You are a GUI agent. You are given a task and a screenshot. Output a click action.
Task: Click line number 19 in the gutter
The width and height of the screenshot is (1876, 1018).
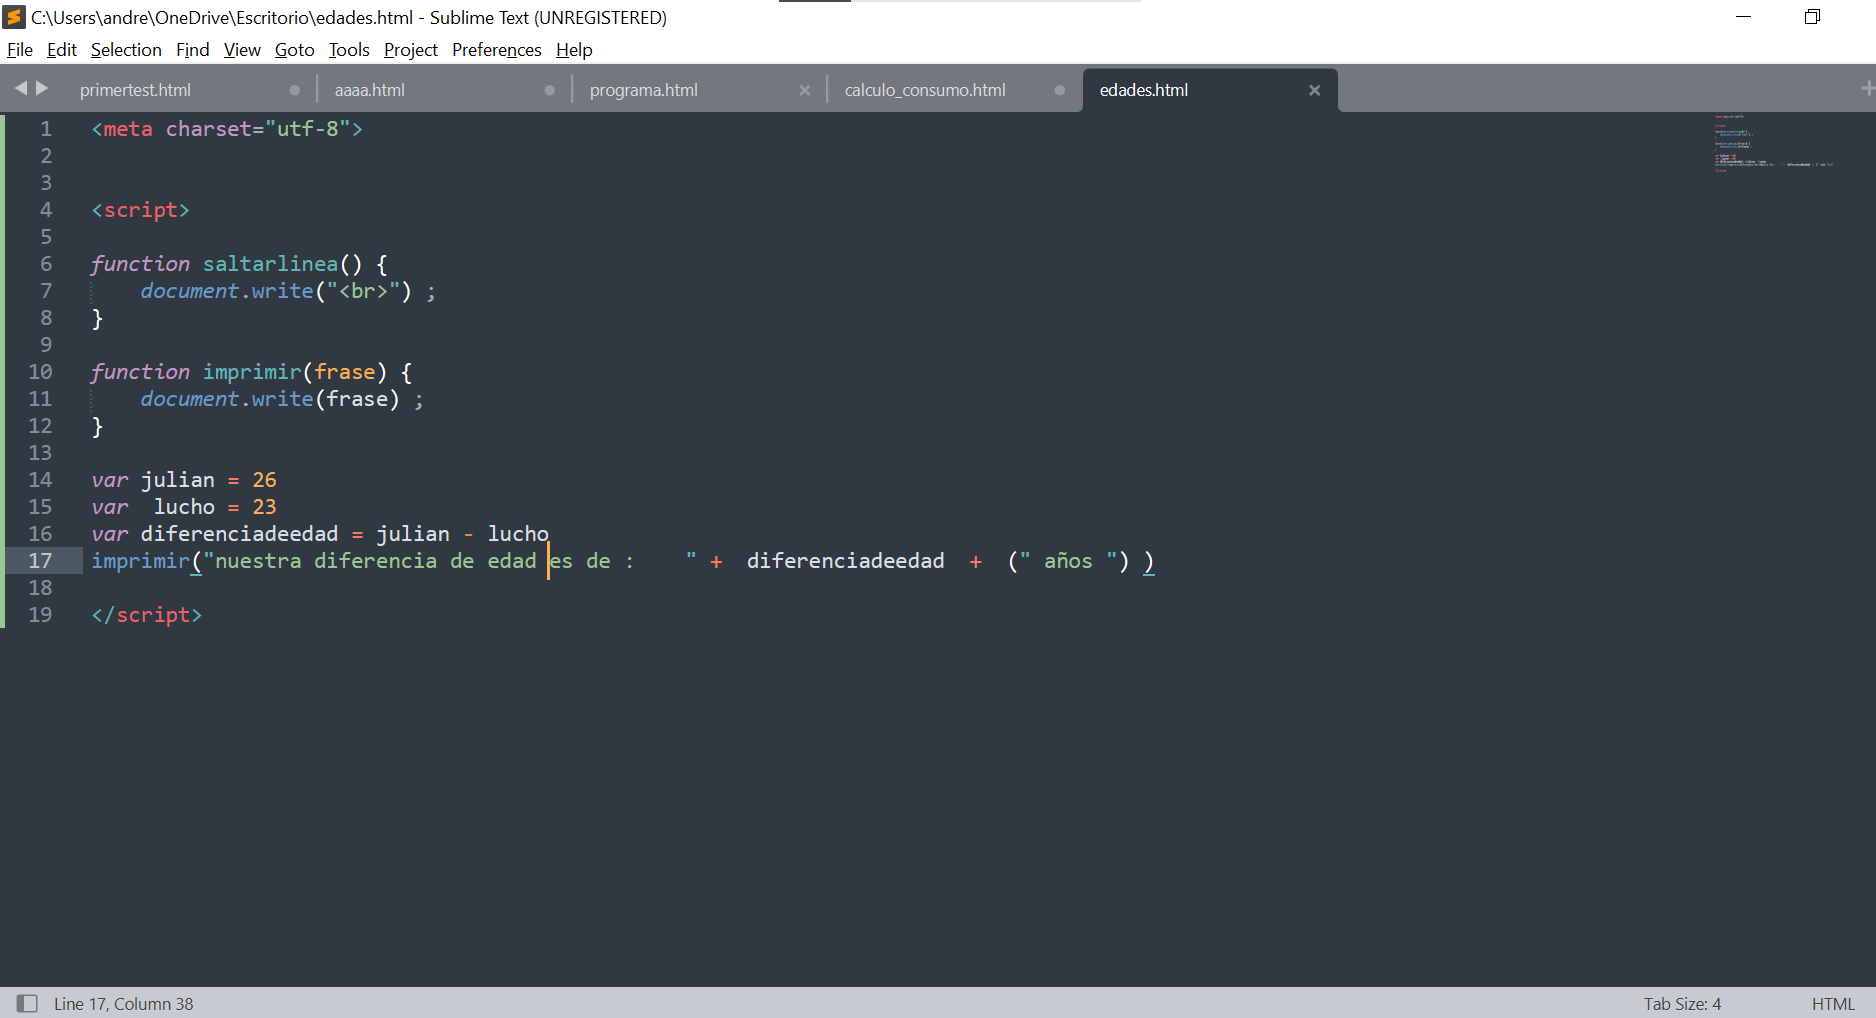pos(40,615)
